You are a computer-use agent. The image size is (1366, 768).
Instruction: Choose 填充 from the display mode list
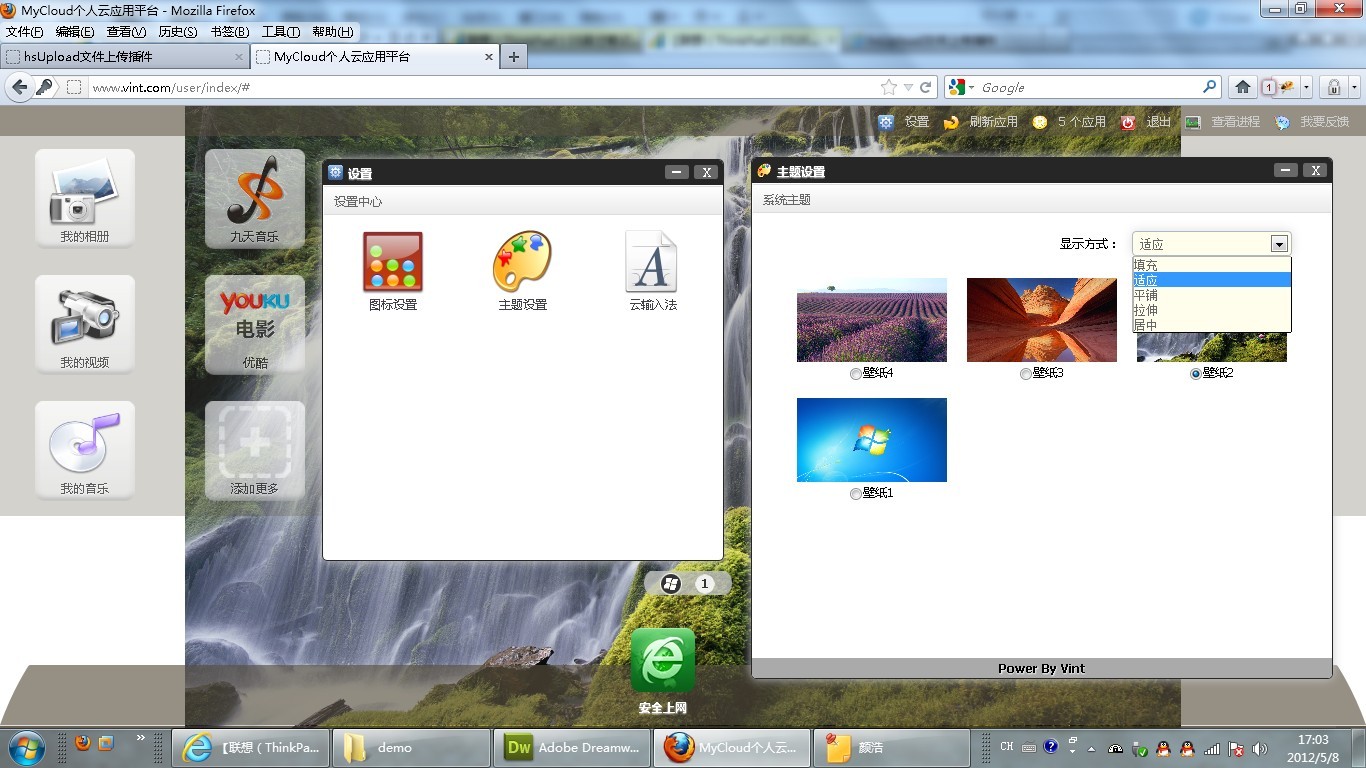pos(1212,265)
